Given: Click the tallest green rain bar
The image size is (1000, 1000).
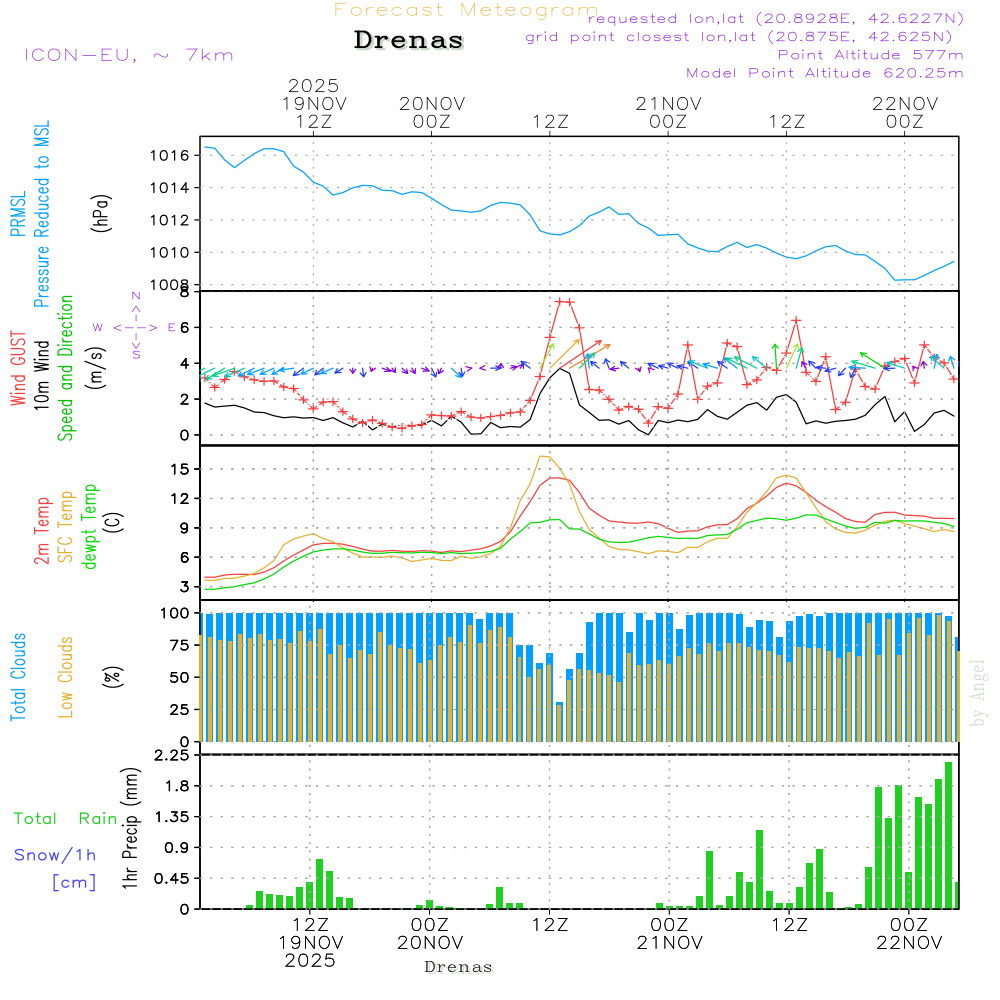Looking at the screenshot, I should [x=948, y=835].
